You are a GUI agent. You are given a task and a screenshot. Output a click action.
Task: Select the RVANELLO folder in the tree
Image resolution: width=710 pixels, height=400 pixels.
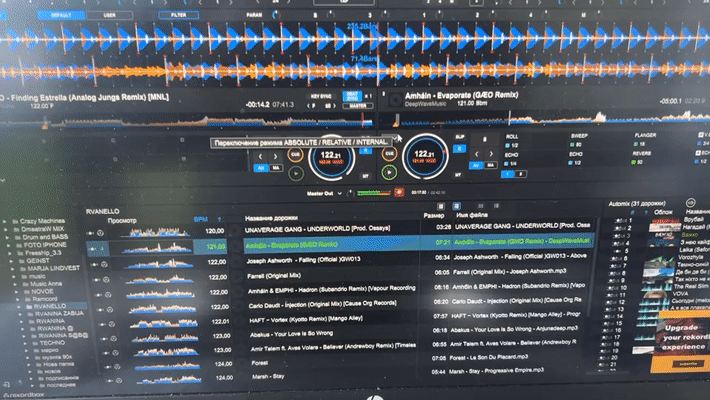50,307
